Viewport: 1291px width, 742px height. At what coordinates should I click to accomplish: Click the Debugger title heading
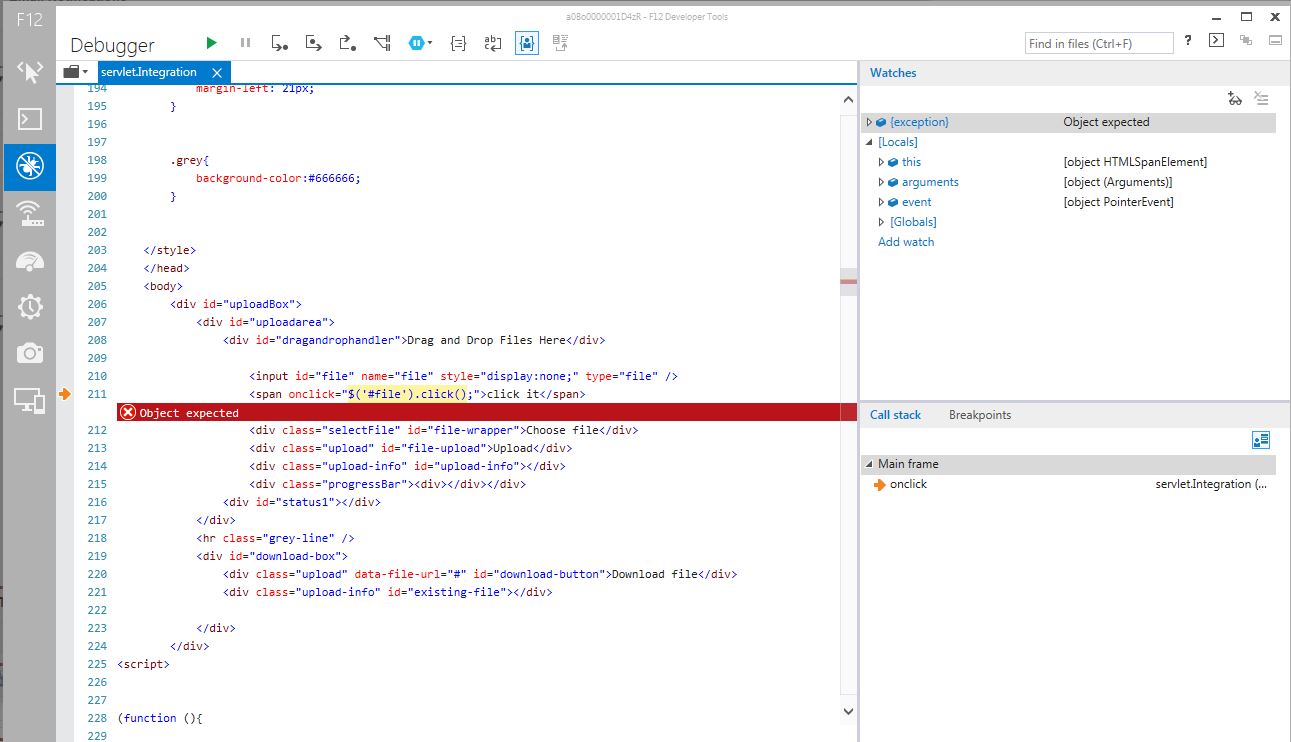point(112,45)
